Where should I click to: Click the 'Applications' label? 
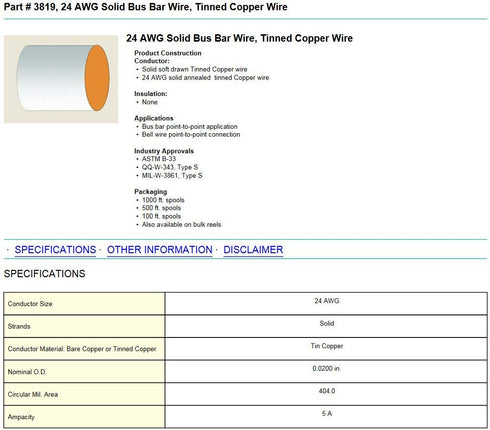pos(154,118)
